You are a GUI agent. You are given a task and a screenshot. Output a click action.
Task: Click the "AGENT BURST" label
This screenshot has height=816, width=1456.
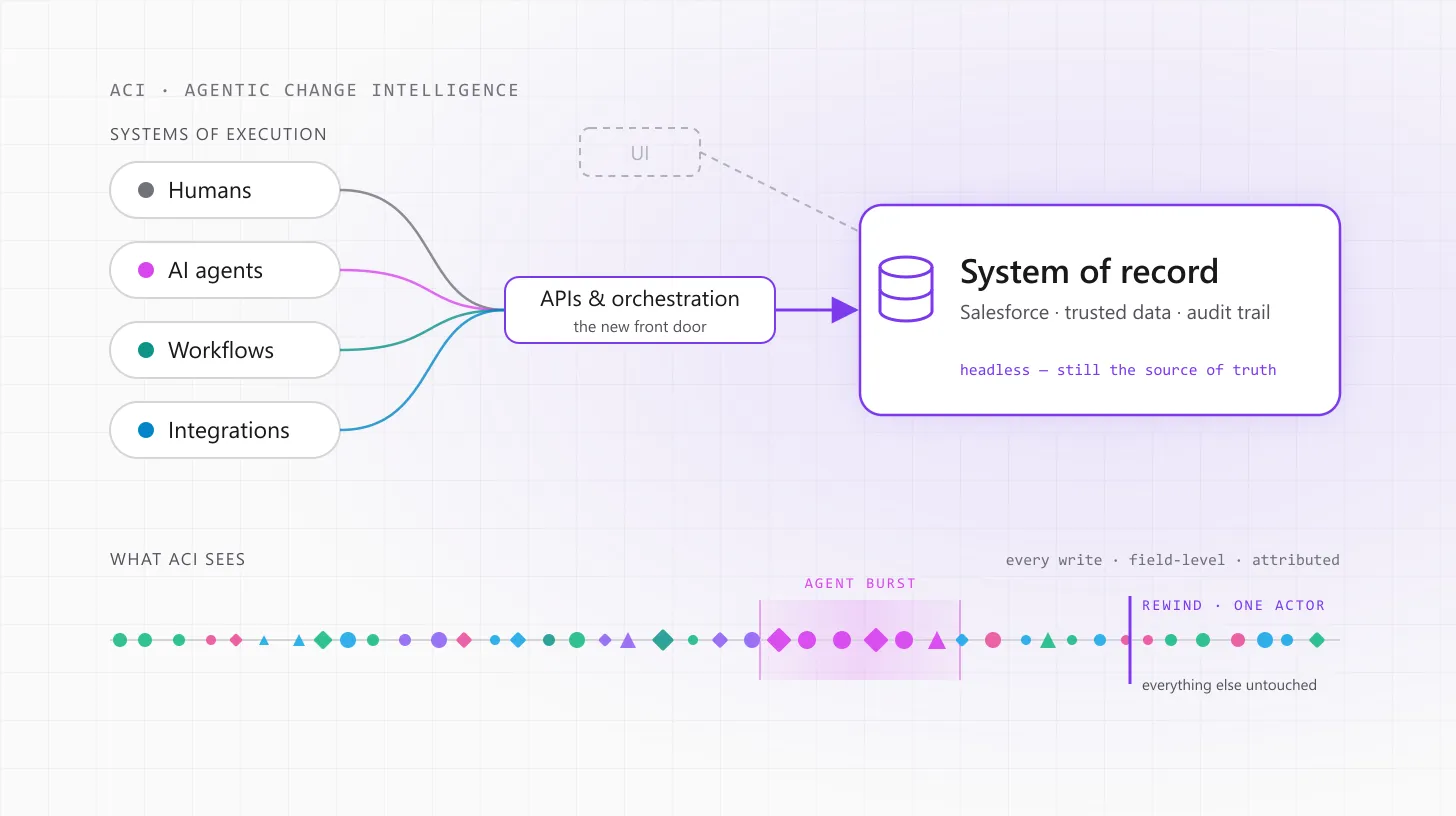(860, 583)
